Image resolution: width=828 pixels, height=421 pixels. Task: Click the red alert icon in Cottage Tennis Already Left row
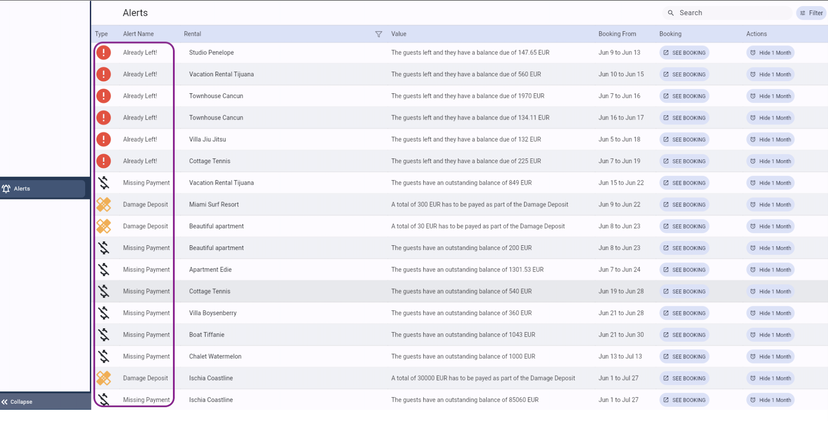point(104,161)
